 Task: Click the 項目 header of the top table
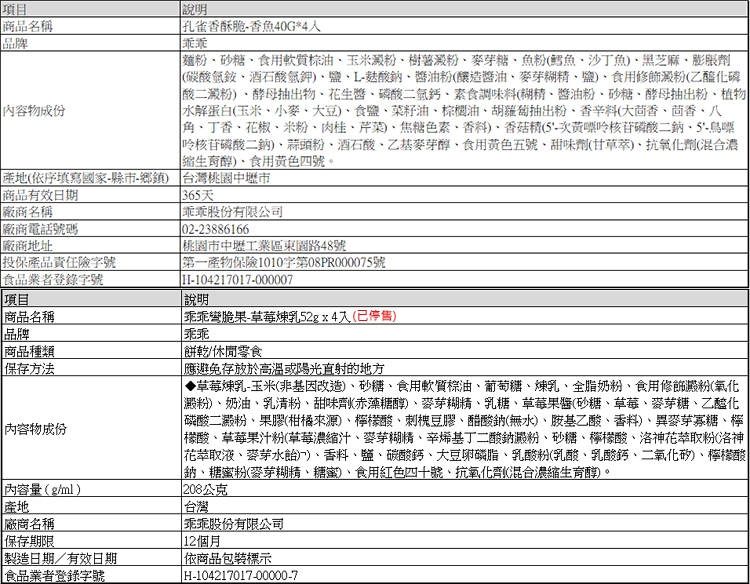15,9
